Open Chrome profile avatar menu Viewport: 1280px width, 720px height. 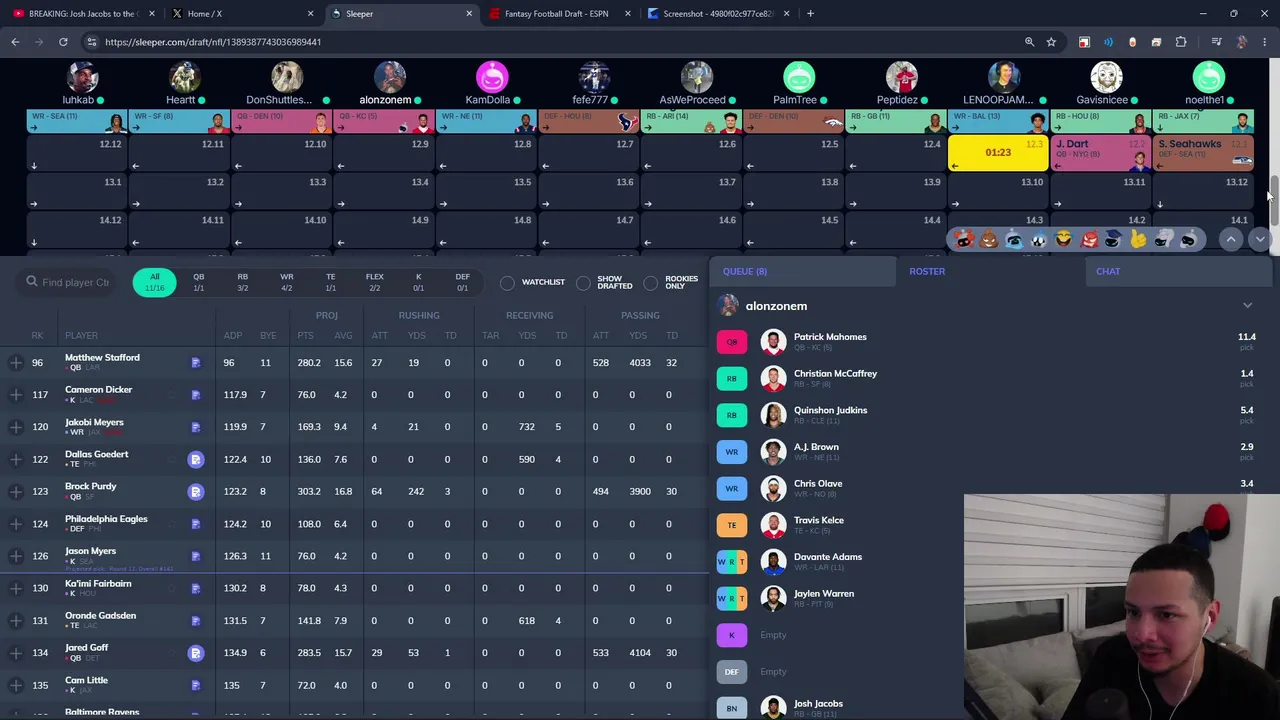tap(1241, 42)
